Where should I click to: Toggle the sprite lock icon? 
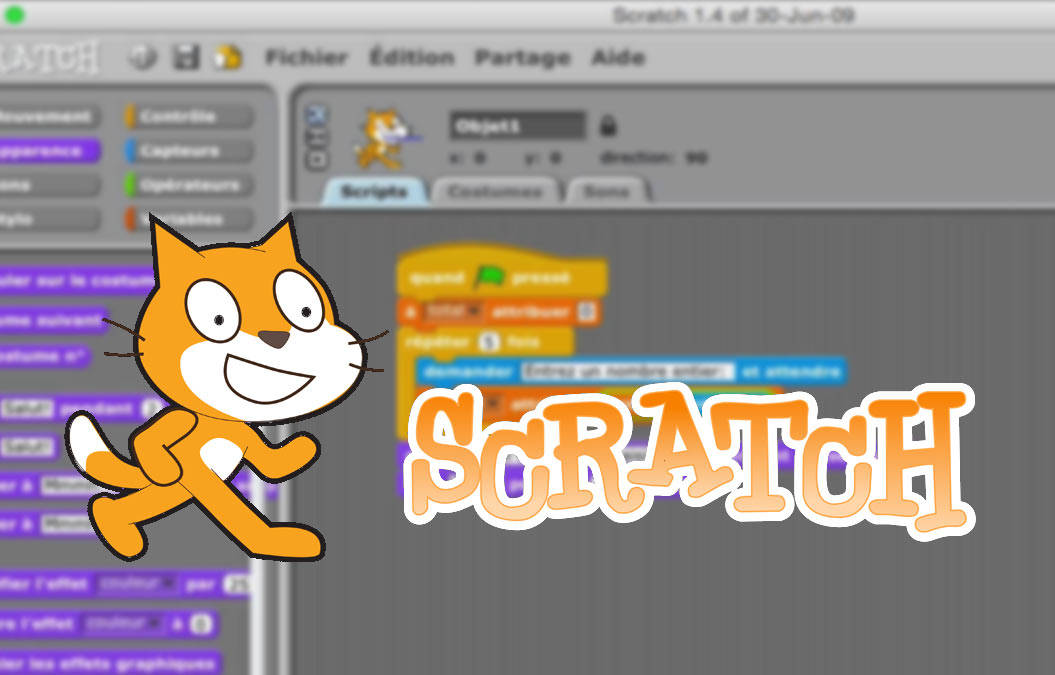(608, 125)
